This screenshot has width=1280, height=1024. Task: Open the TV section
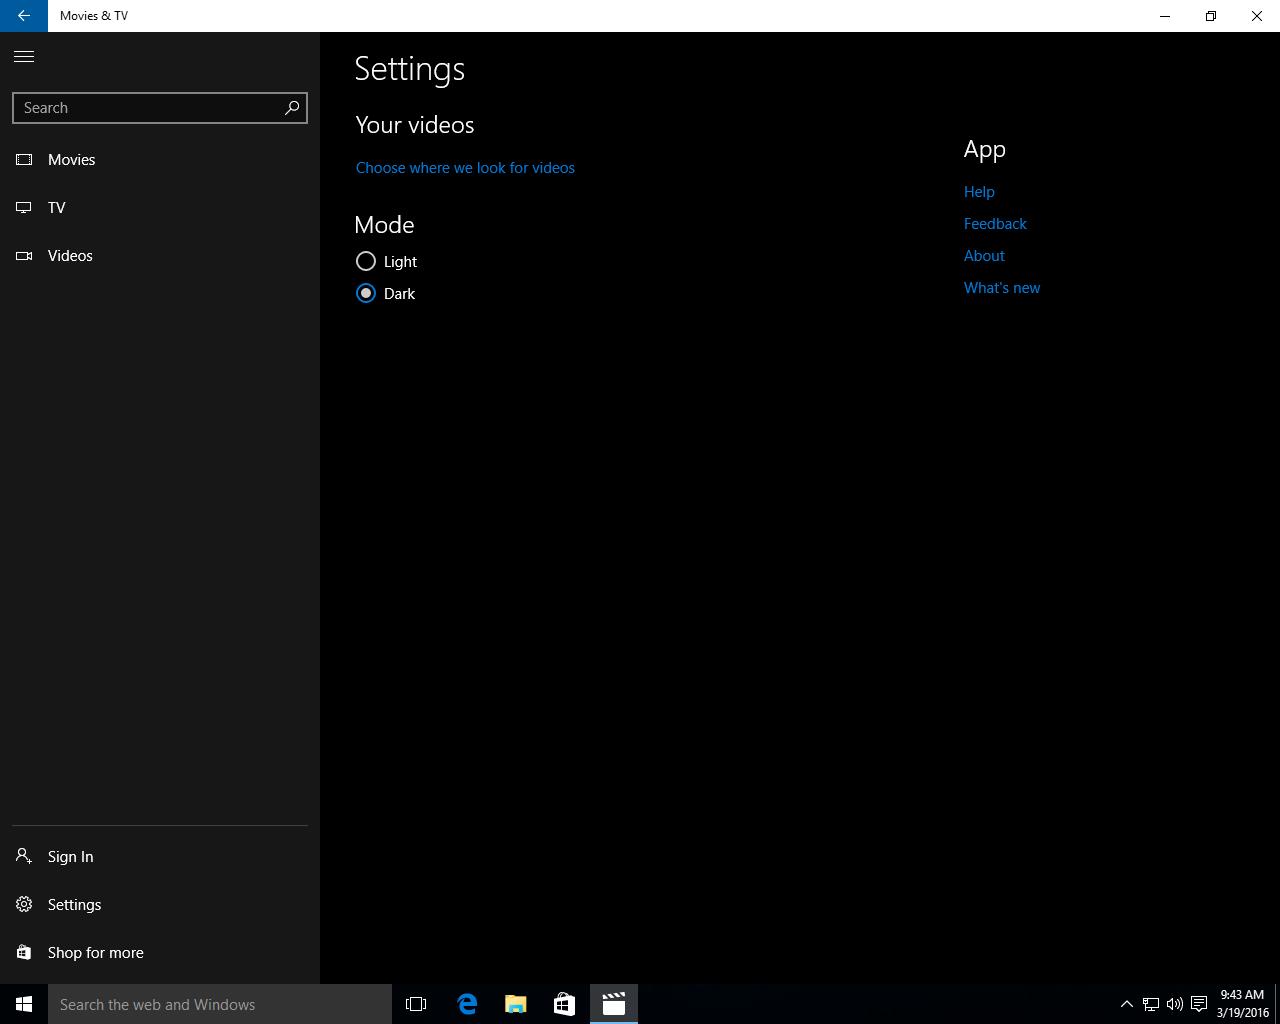[160, 208]
